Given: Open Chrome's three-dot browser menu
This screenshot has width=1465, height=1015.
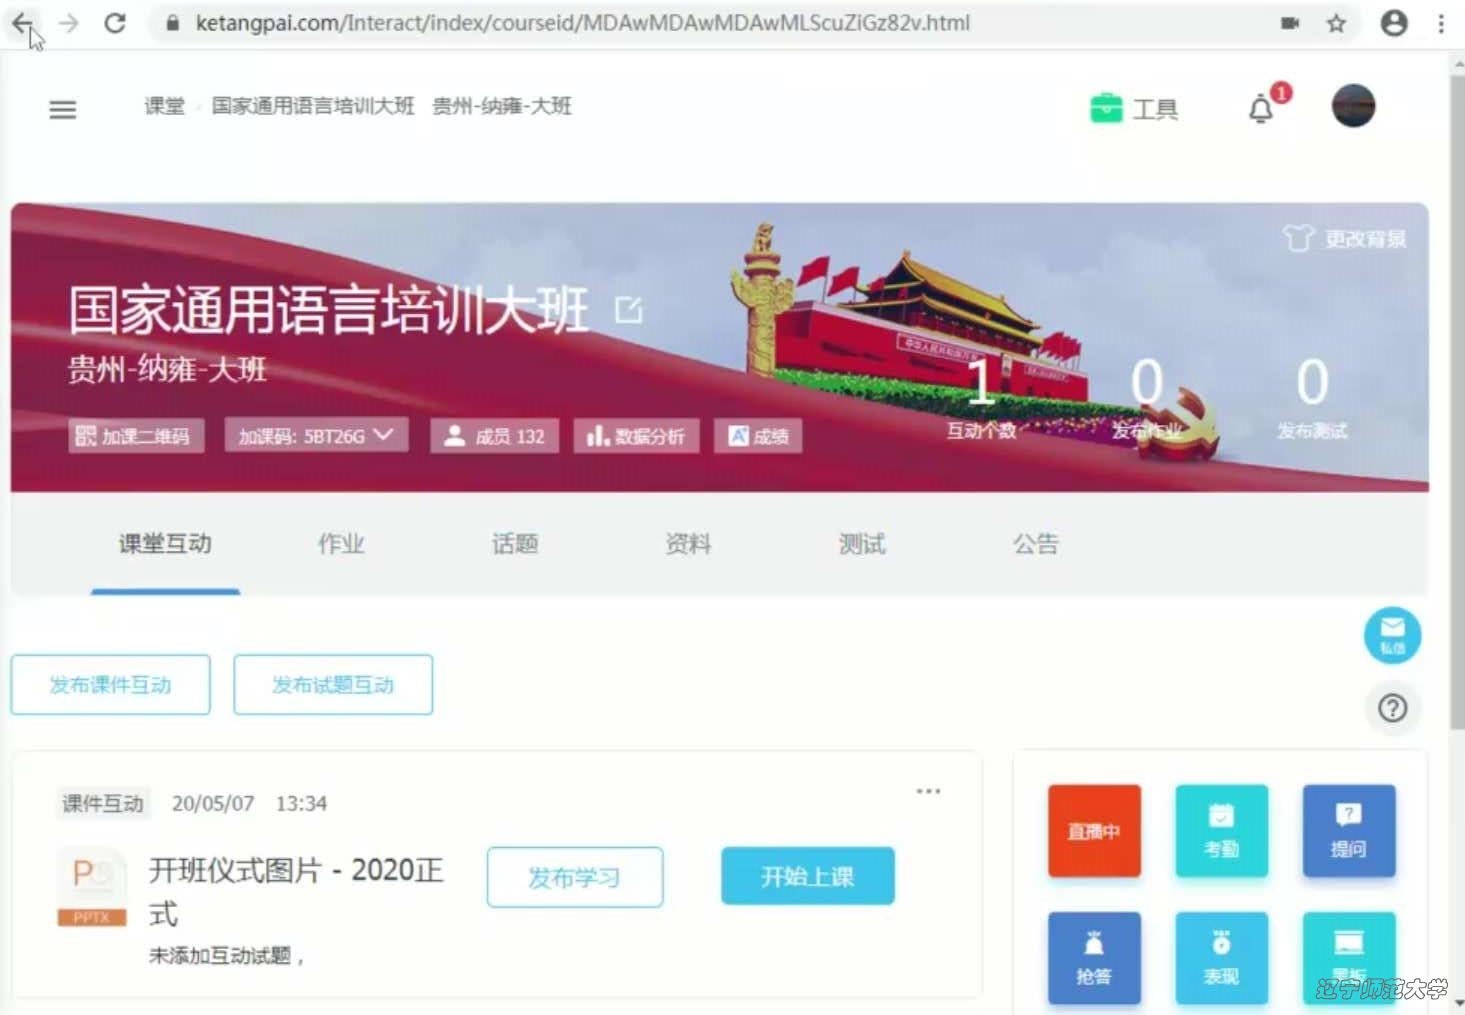Looking at the screenshot, I should point(1440,23).
